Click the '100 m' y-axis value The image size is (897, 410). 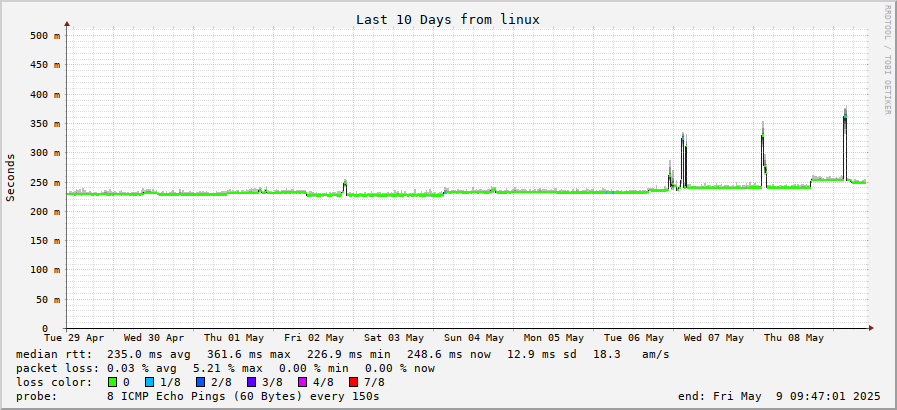[45, 270]
